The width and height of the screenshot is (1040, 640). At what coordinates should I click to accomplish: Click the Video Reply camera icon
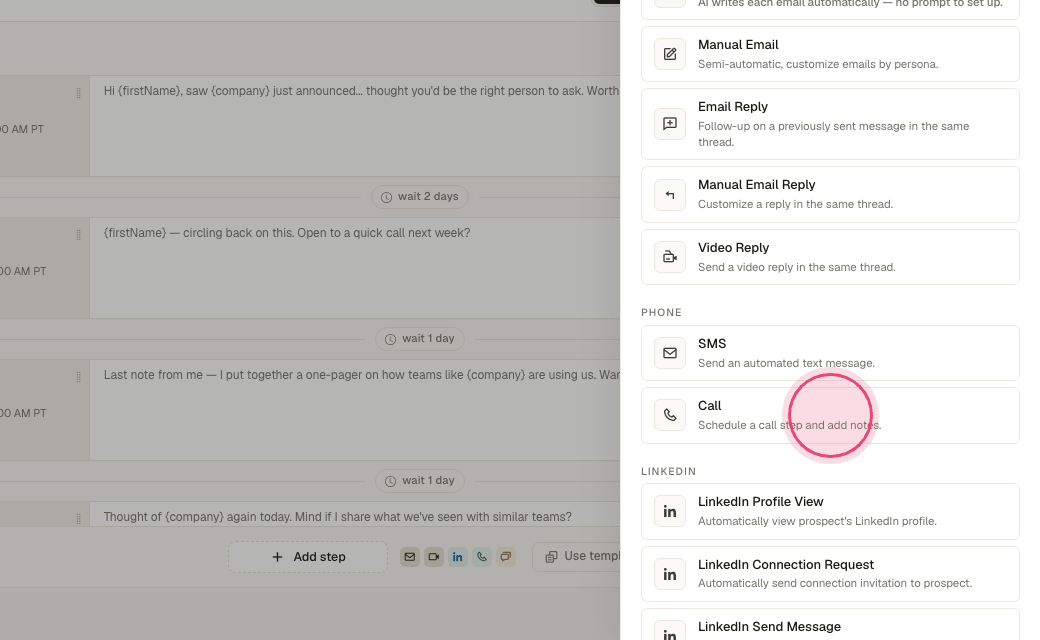click(670, 257)
